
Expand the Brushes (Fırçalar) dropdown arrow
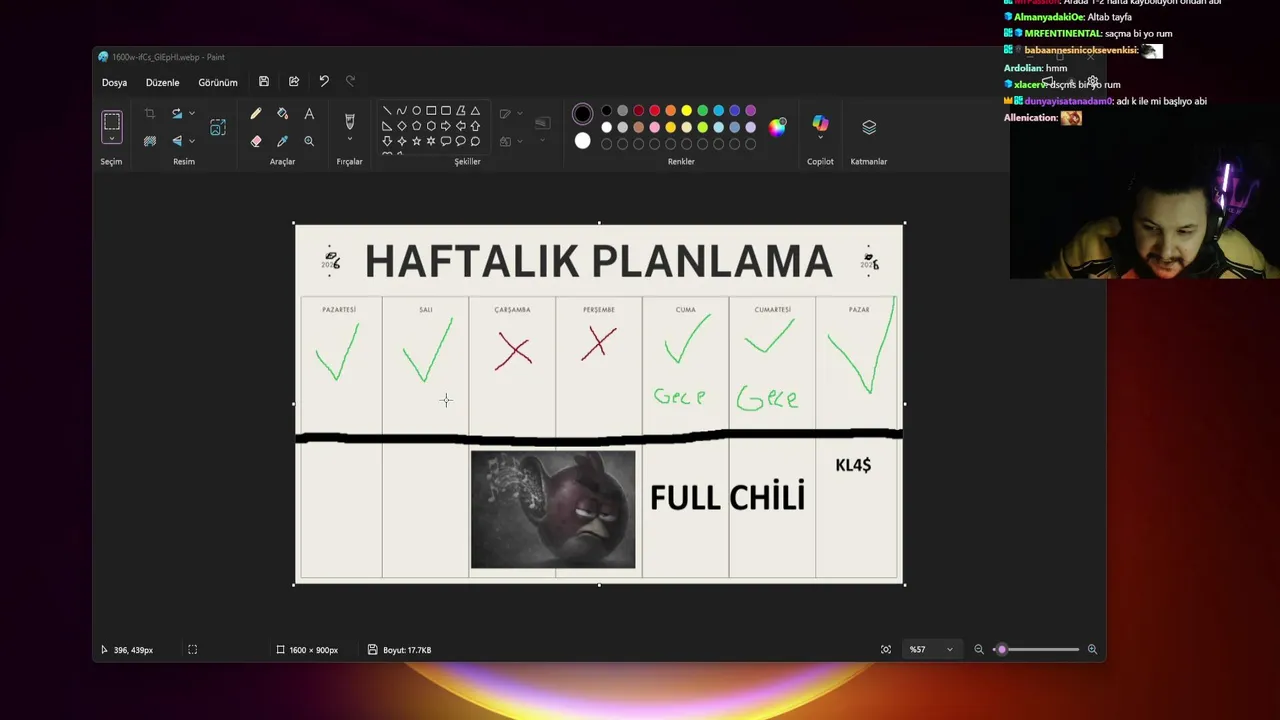coord(349,139)
